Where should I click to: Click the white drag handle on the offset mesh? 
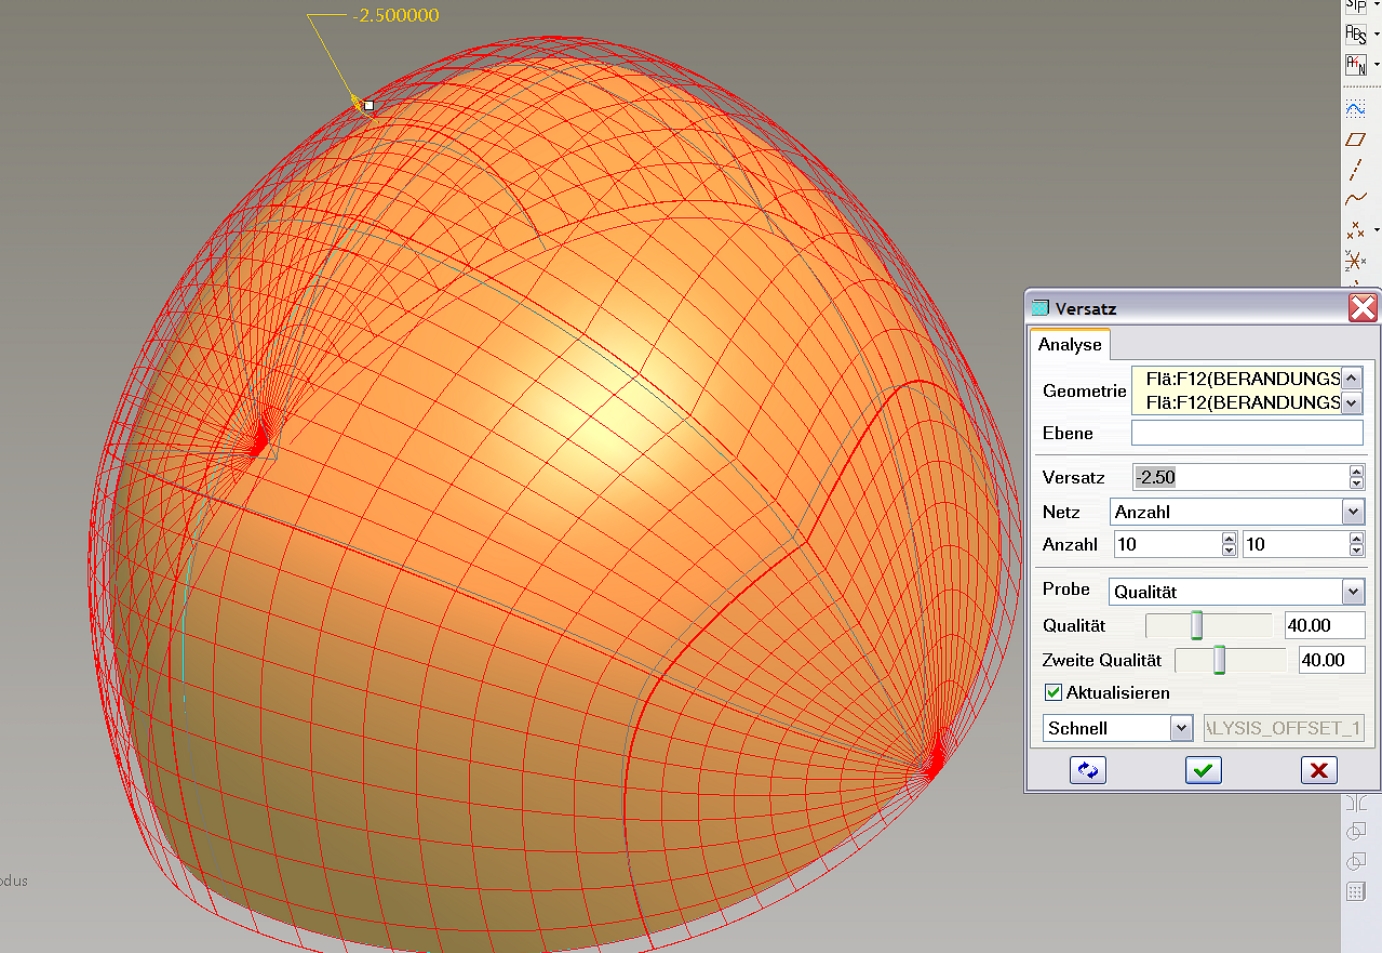pos(369,105)
